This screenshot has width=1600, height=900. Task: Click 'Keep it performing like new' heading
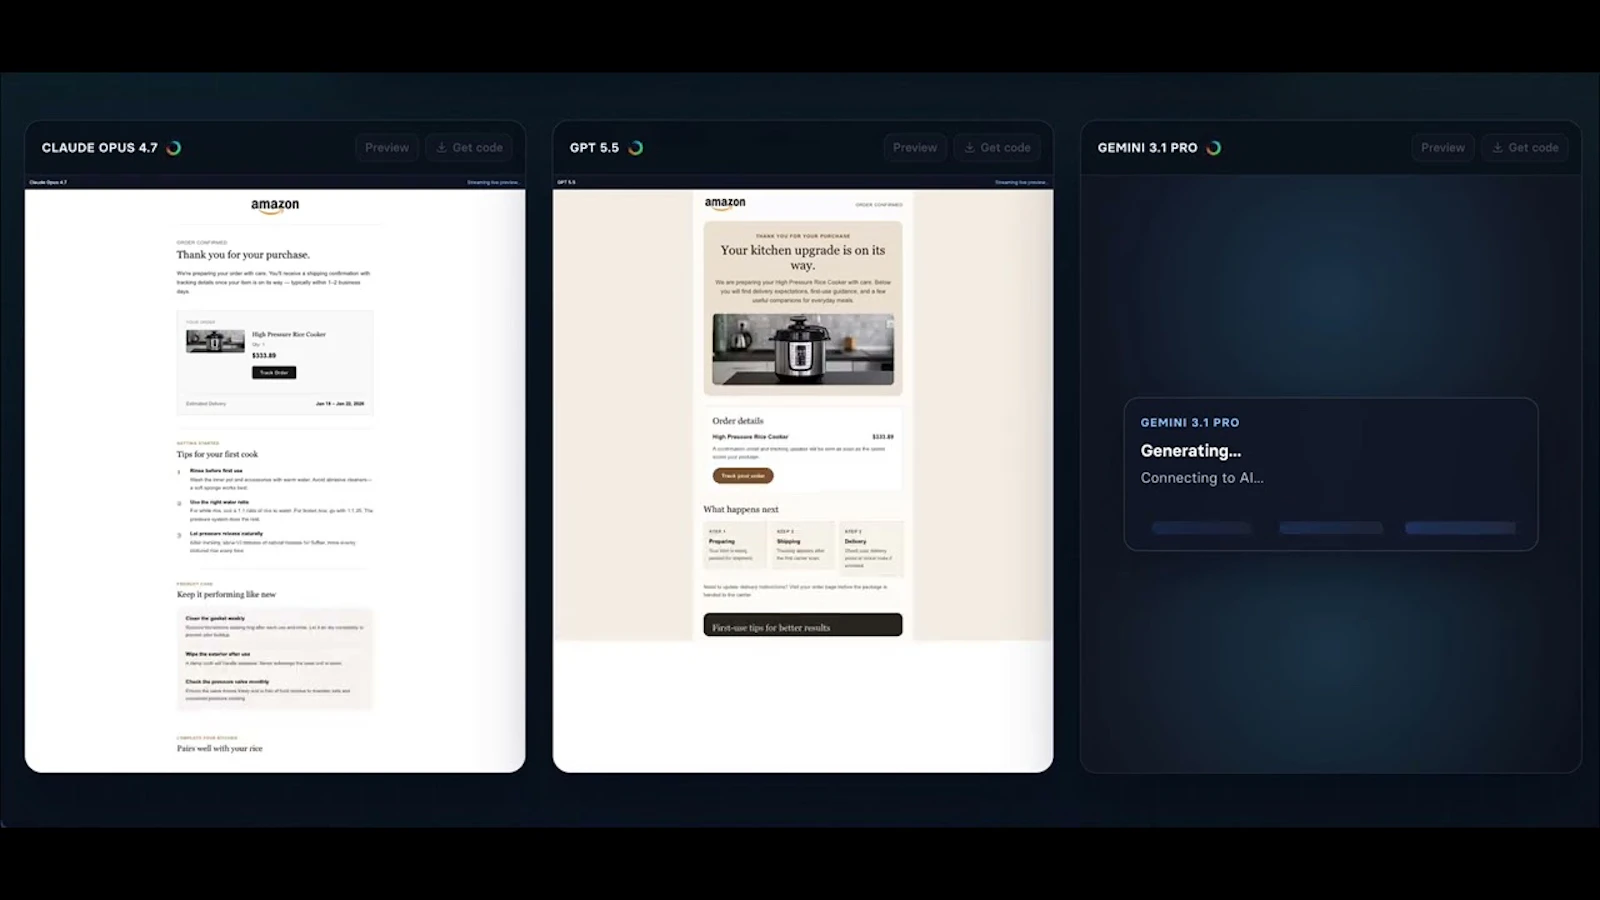coord(226,594)
